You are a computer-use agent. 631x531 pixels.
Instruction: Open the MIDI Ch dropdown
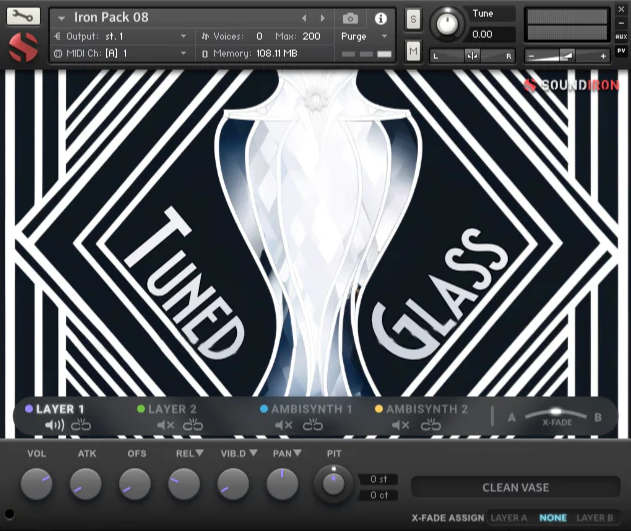[120, 53]
